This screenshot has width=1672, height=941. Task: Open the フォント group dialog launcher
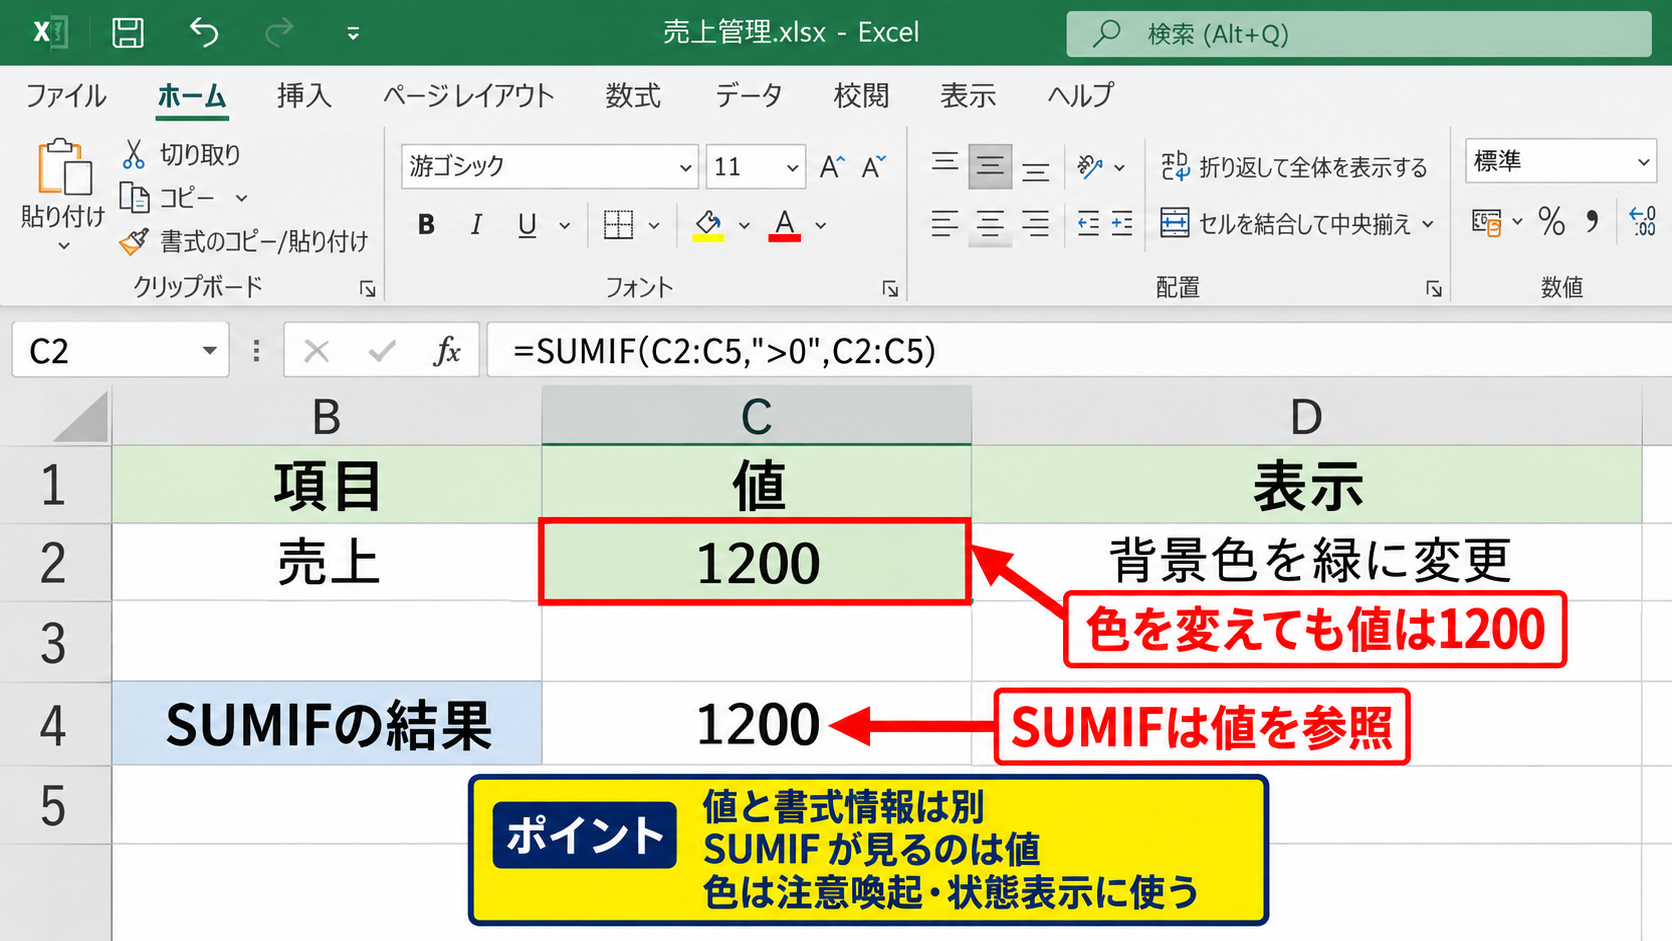pyautogui.click(x=890, y=289)
